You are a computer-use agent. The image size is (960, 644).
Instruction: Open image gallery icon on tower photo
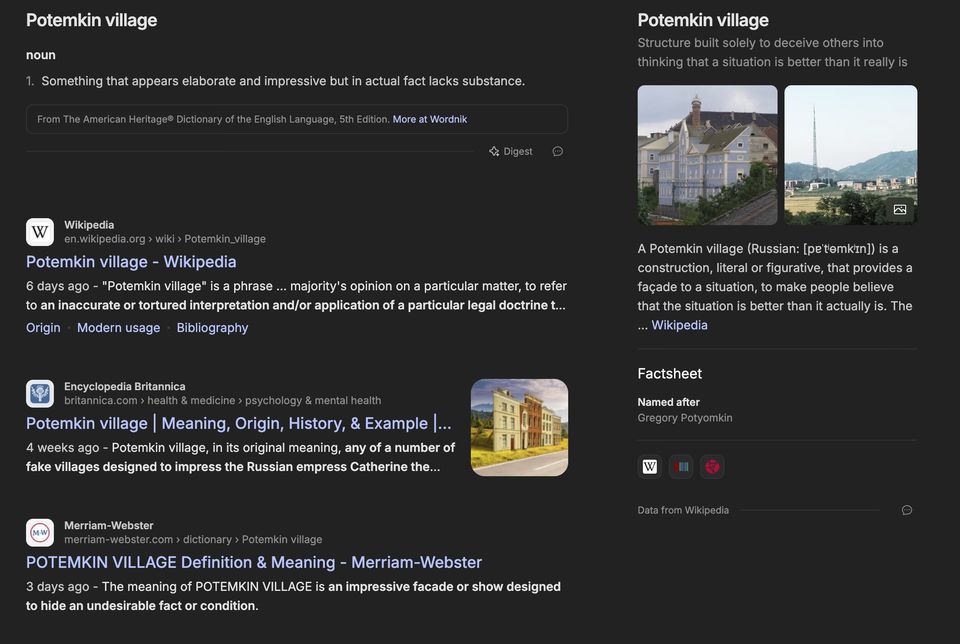click(899, 209)
